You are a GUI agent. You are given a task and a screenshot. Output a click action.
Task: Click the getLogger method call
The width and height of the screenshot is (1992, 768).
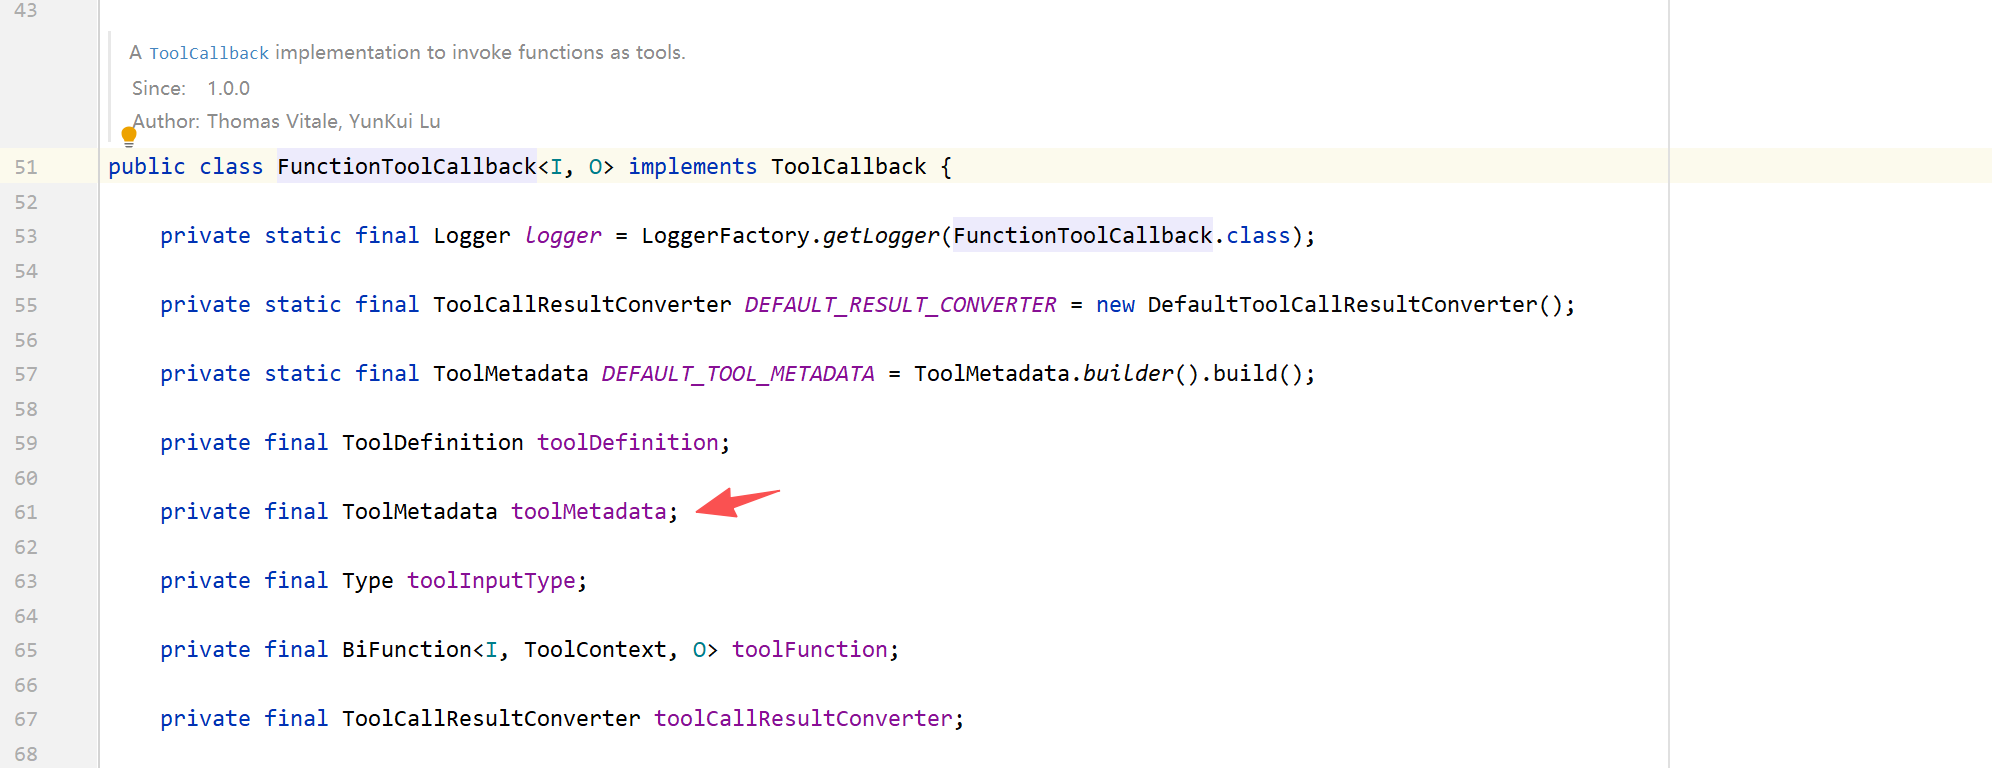[881, 236]
